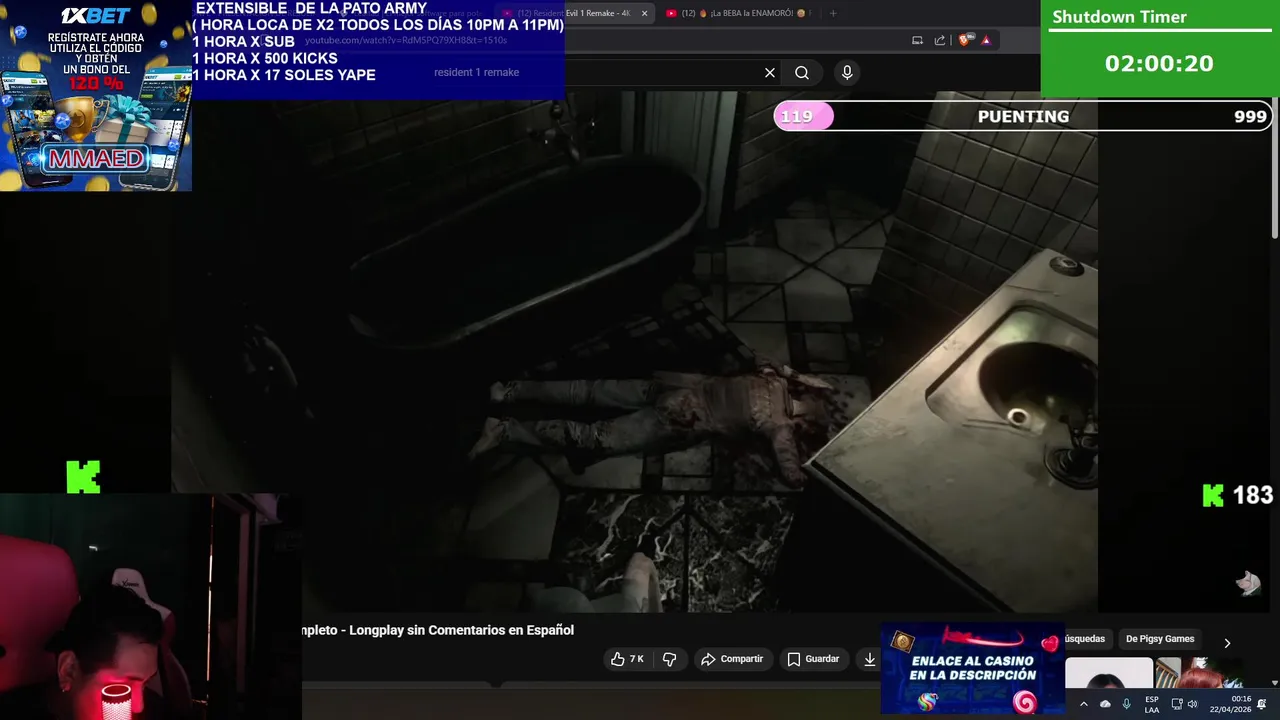The image size is (1280, 720).
Task: Download the video with the download arrow
Action: (870, 659)
